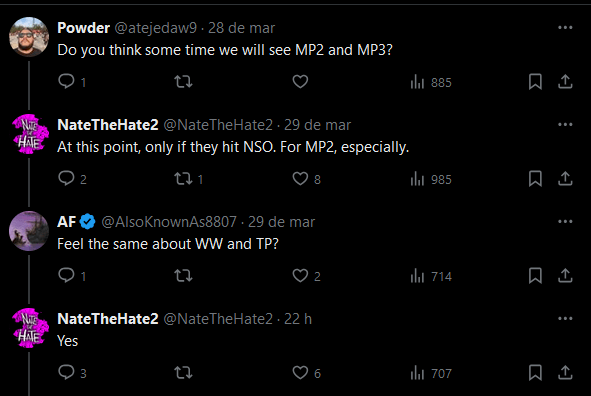The height and width of the screenshot is (396, 591).
Task: Share AF's WW and TP tweet
Action: (x=565, y=275)
